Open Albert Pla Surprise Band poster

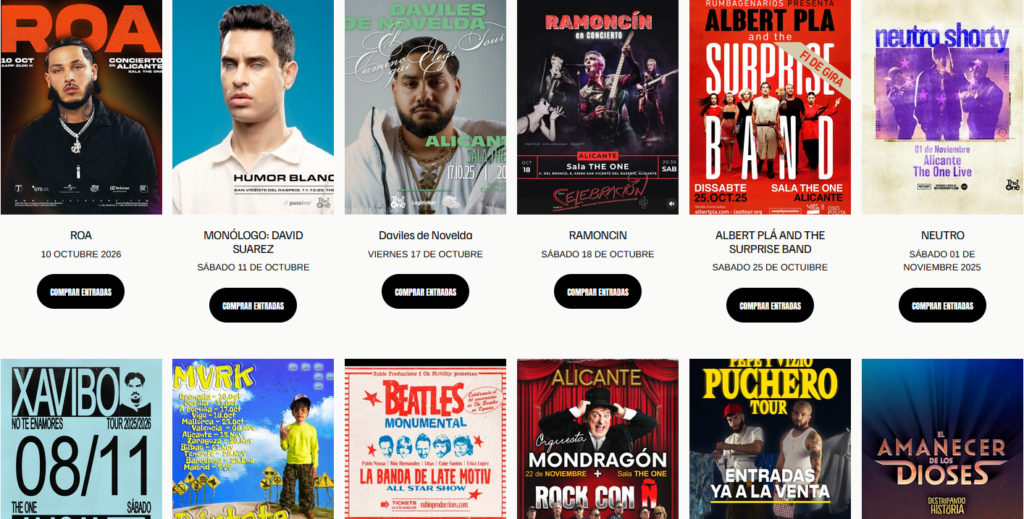click(x=770, y=107)
